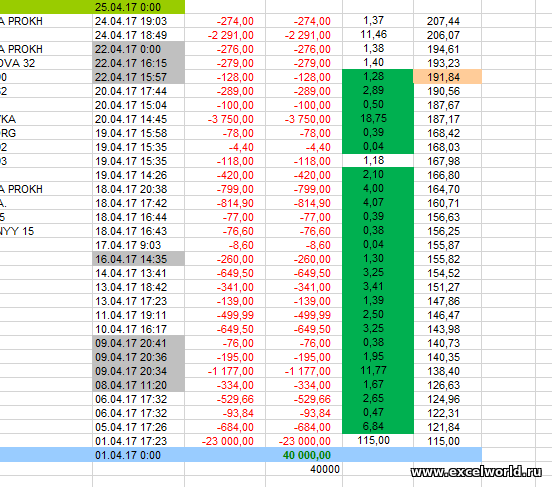This screenshot has width=552, height=487.
Task: Click the white cell with value 1,18
Action: 378,161
